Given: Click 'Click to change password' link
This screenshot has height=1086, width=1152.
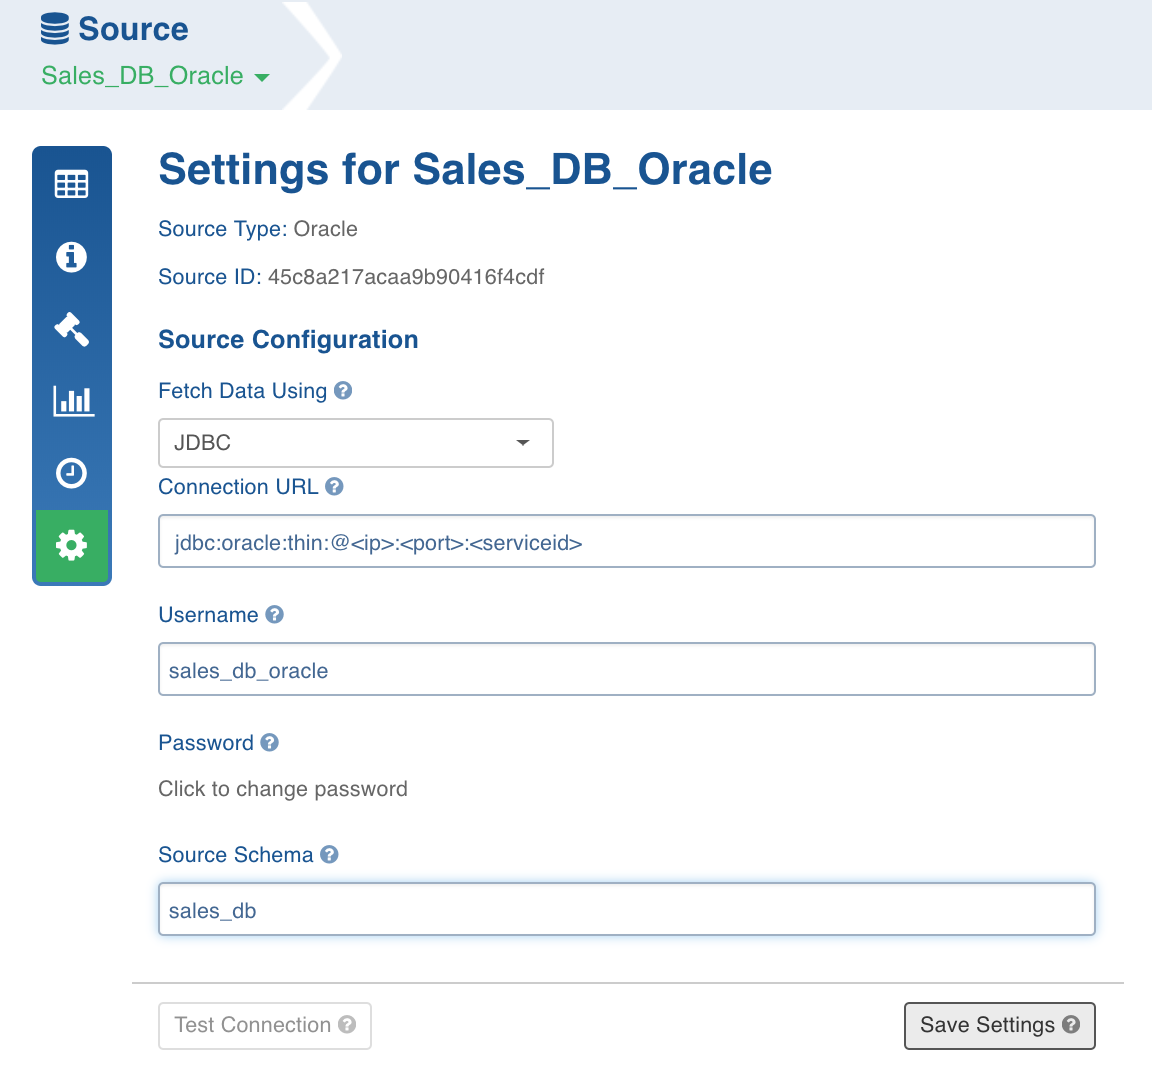Looking at the screenshot, I should click(283, 788).
